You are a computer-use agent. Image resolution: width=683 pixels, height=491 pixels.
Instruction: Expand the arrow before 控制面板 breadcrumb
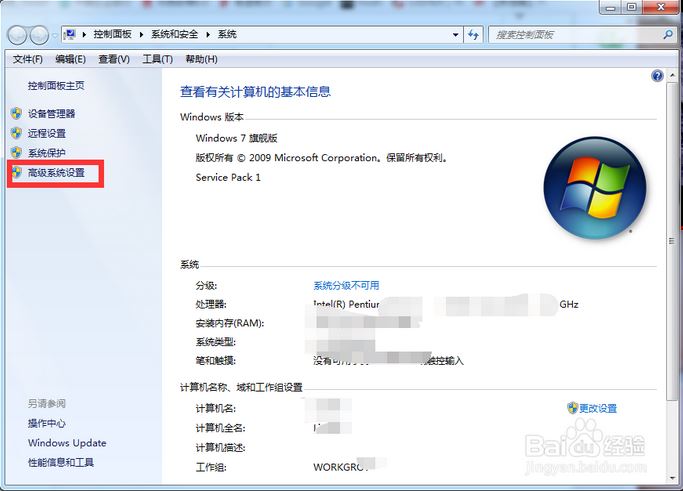tap(84, 34)
